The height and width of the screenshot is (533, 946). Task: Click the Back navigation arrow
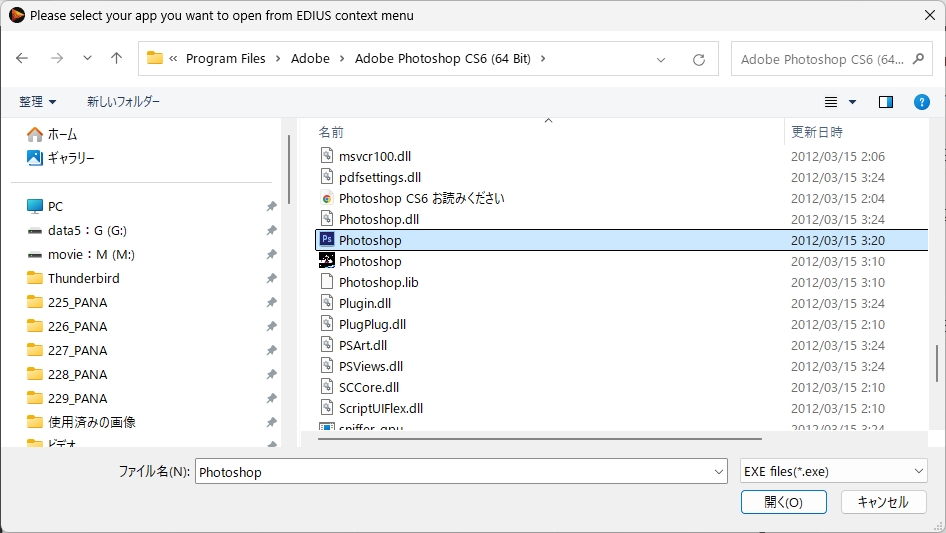pos(23,59)
